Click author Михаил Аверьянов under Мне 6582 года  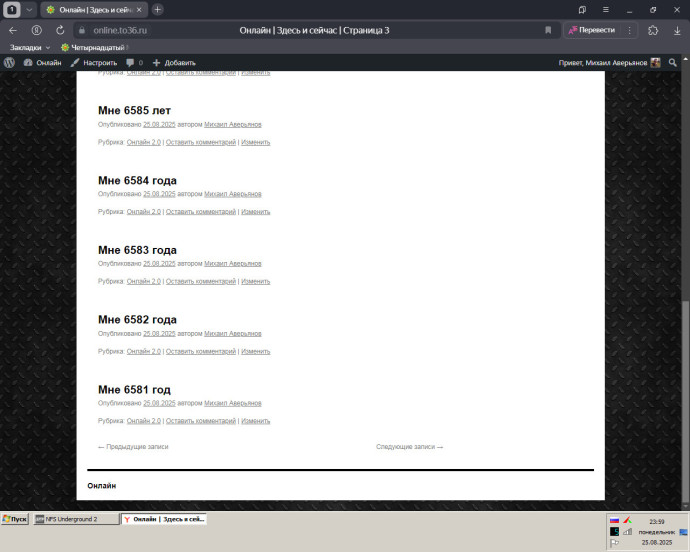(233, 334)
